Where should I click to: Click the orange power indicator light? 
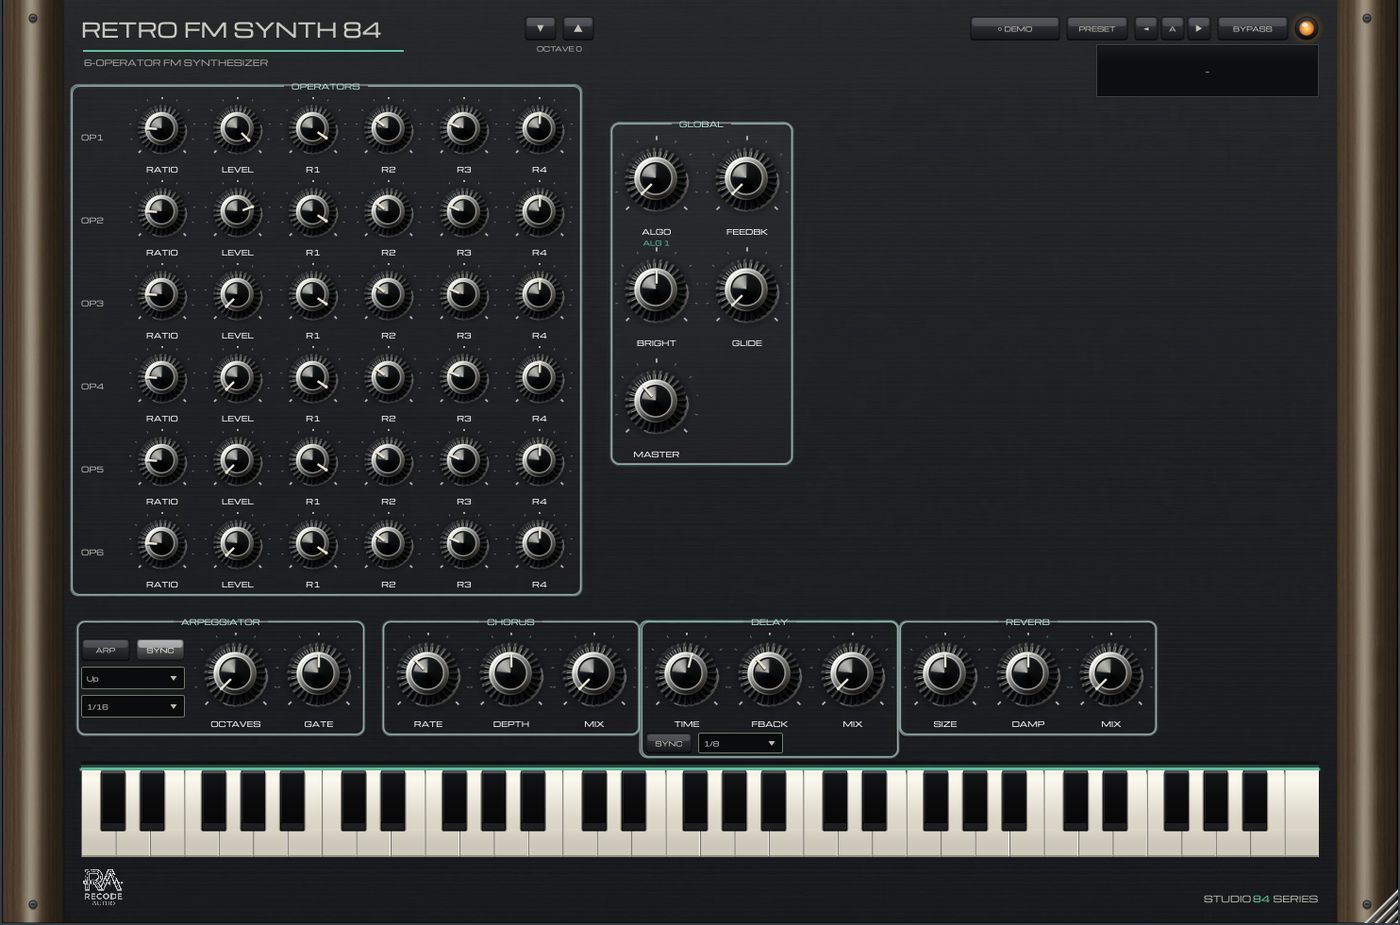1306,29
